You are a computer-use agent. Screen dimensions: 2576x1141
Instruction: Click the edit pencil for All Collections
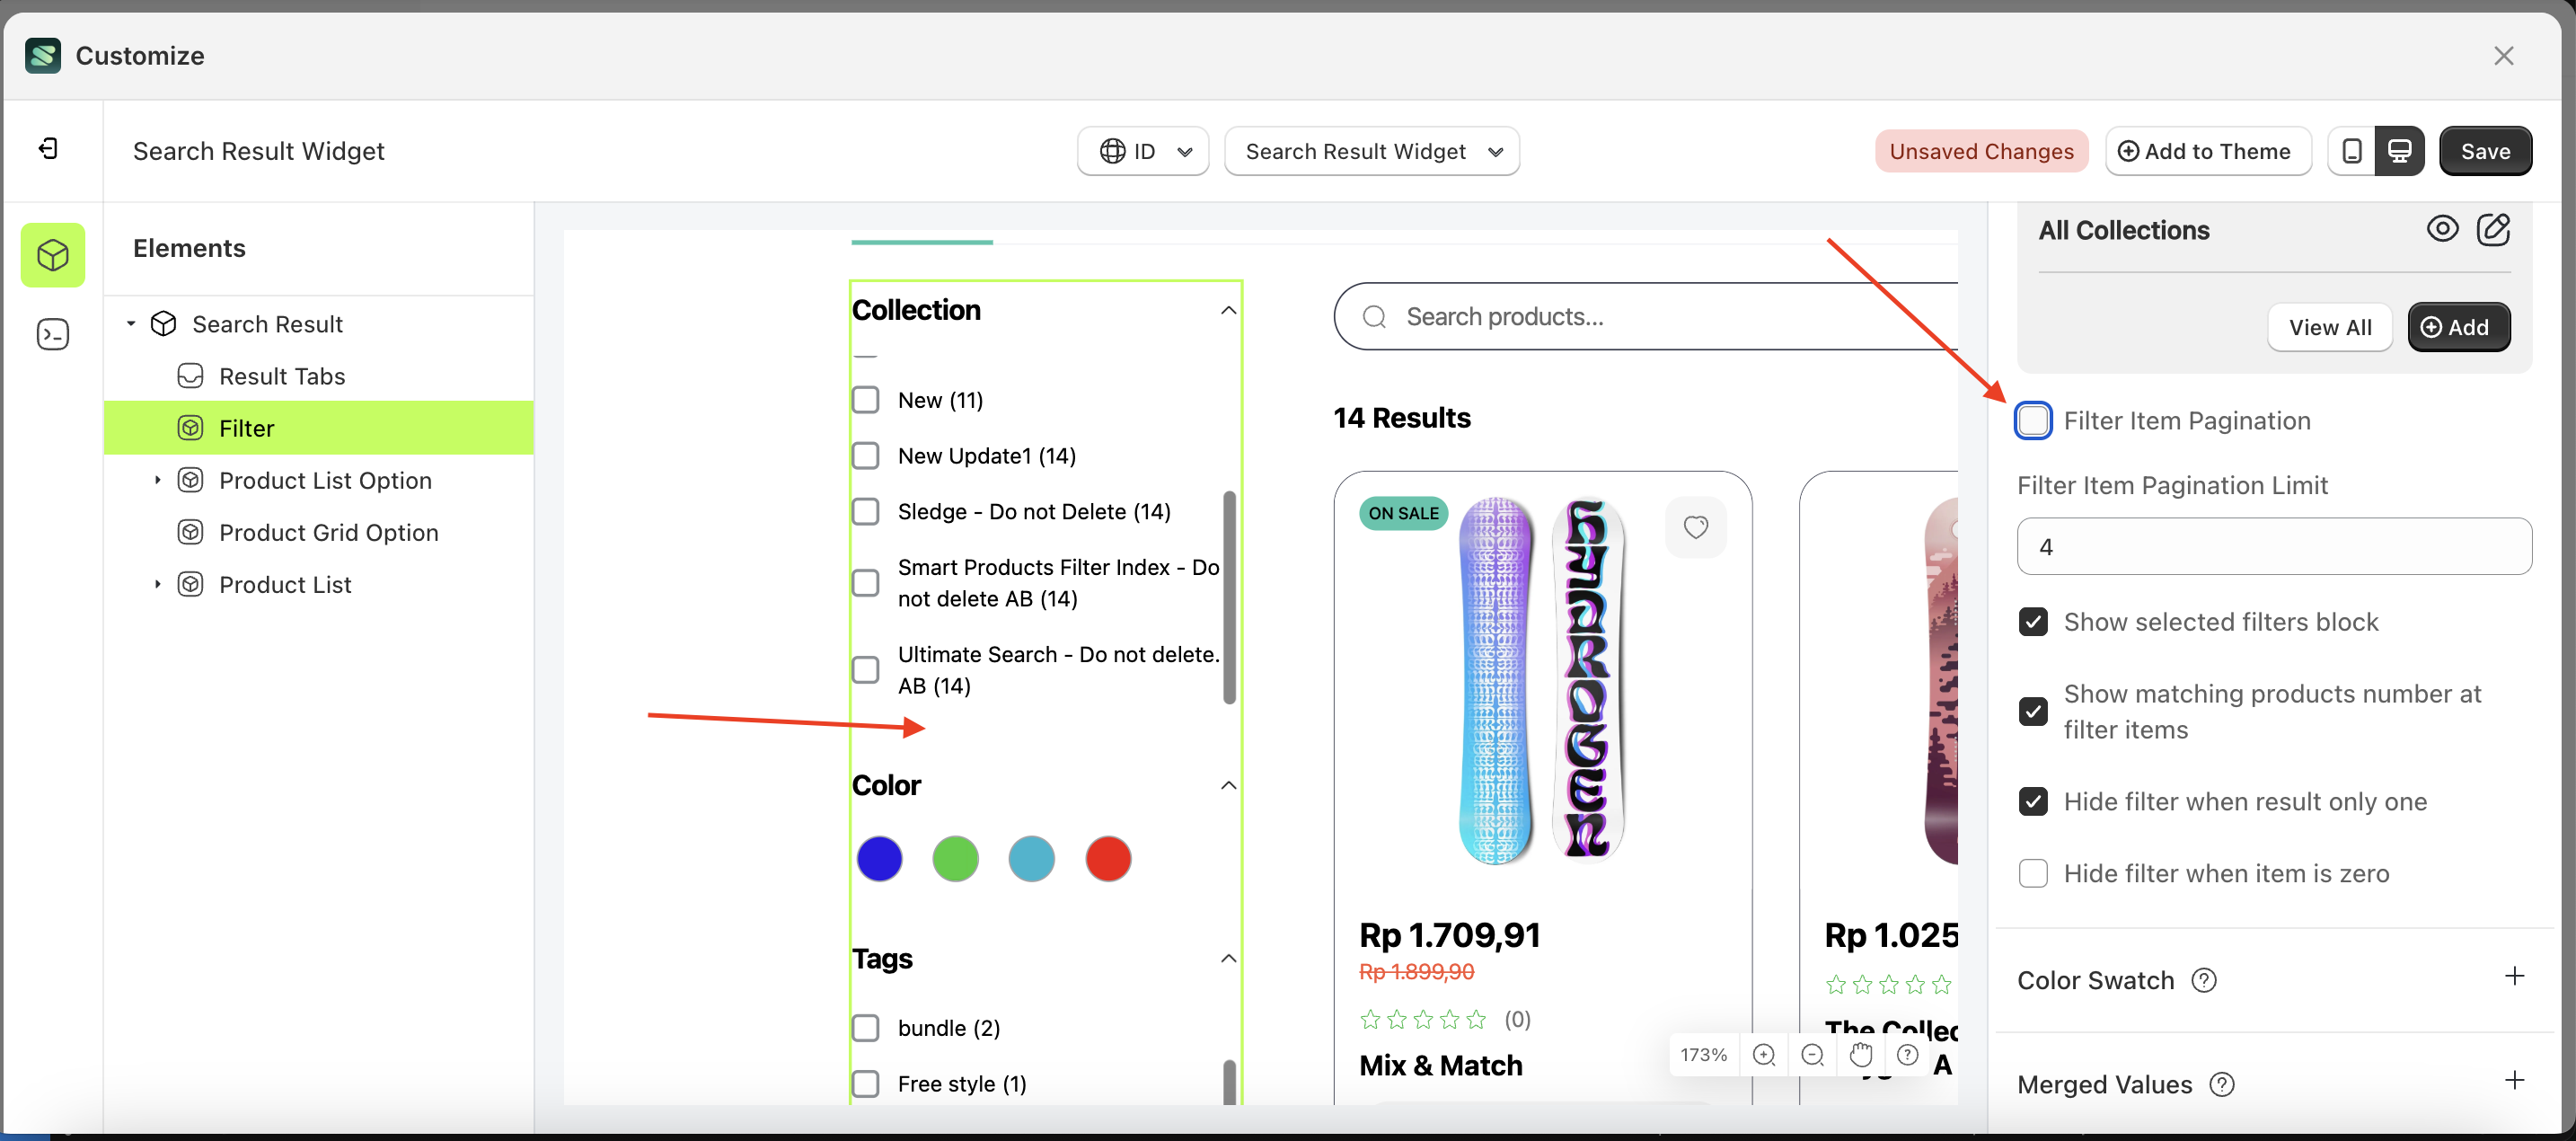[x=2493, y=229]
